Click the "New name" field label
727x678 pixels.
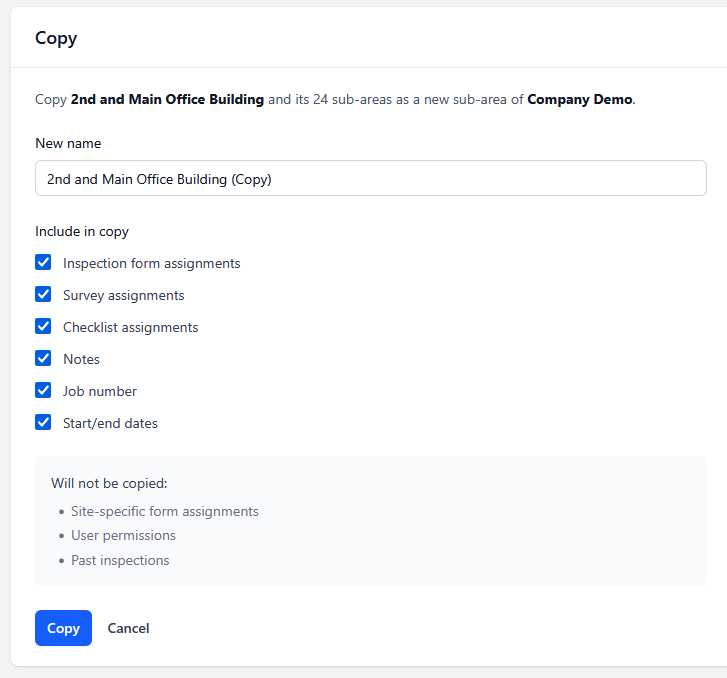[68, 144]
